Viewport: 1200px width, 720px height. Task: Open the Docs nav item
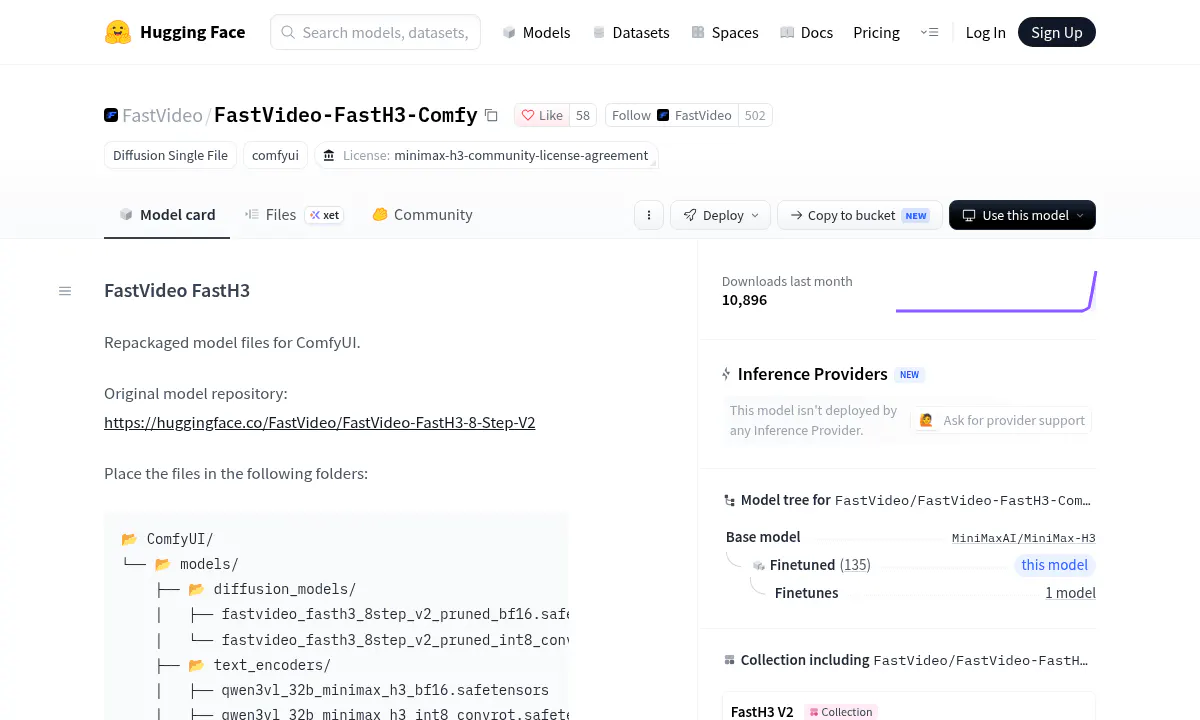point(806,32)
